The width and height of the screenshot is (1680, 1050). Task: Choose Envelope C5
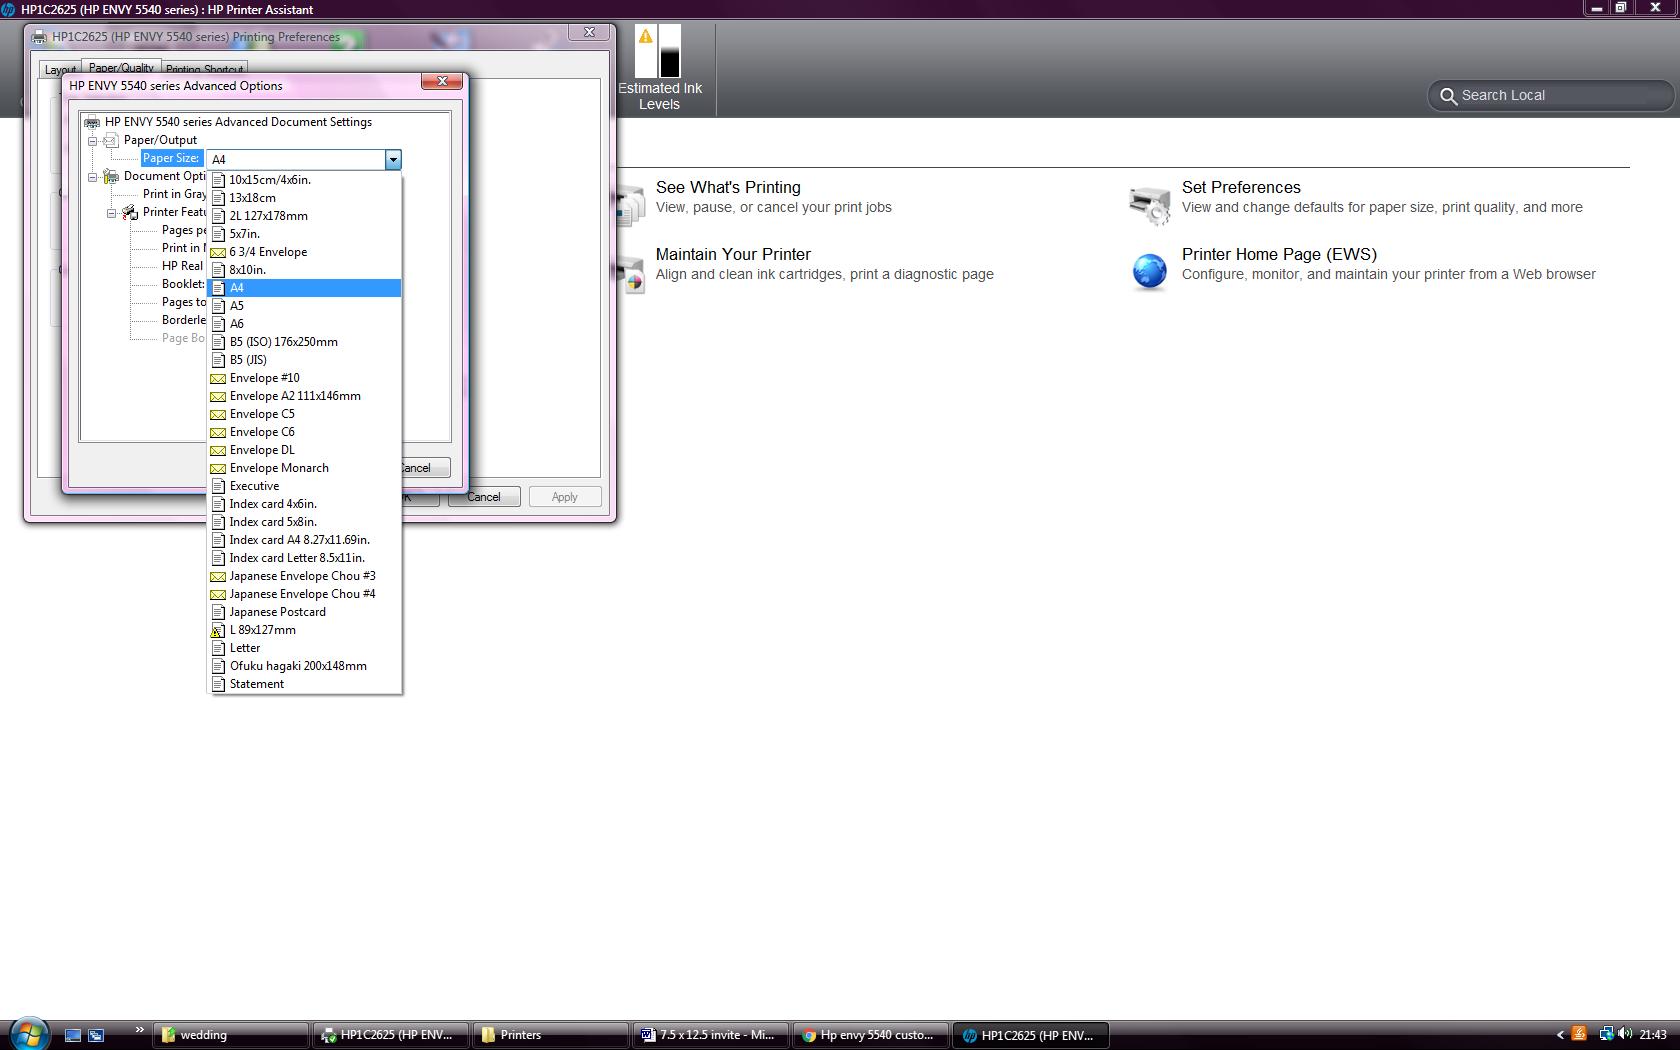coord(304,414)
